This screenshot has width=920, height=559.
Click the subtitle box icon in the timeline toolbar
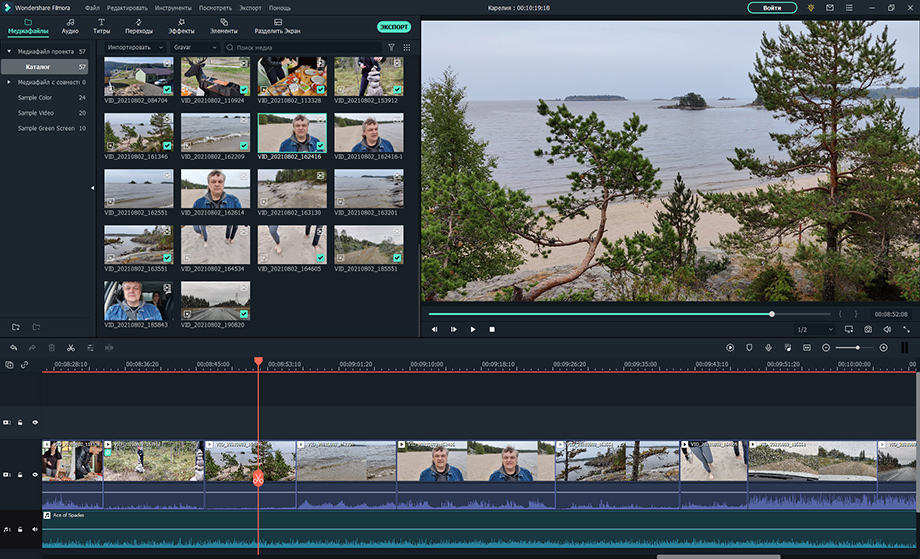pyautogui.click(x=807, y=348)
